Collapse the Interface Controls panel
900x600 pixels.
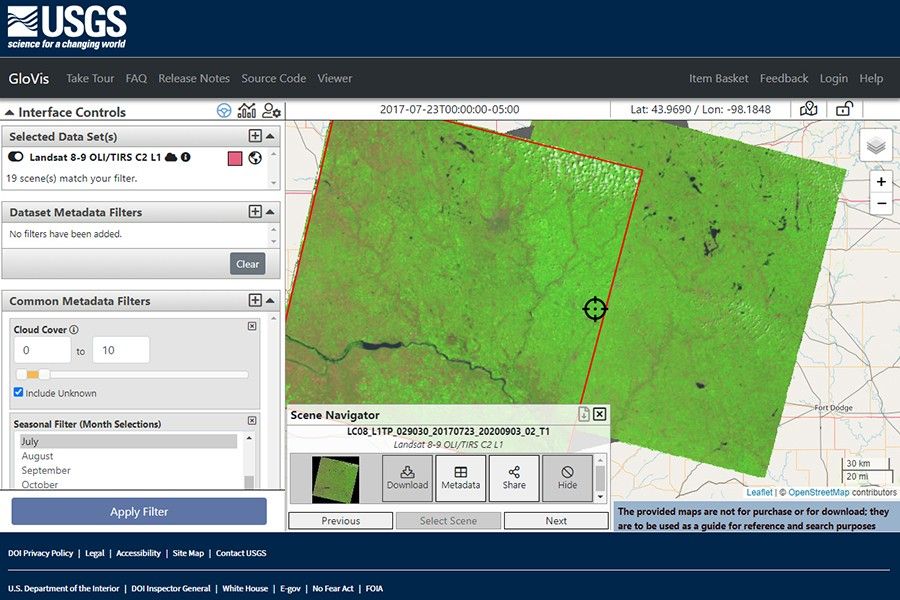pos(10,111)
